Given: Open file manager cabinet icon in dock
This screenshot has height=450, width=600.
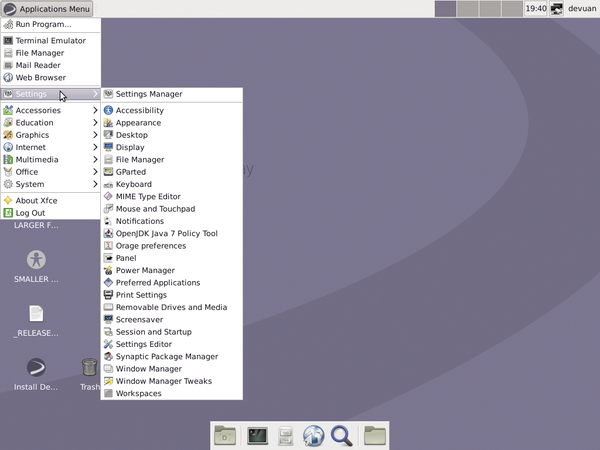Looking at the screenshot, I should click(x=285, y=436).
